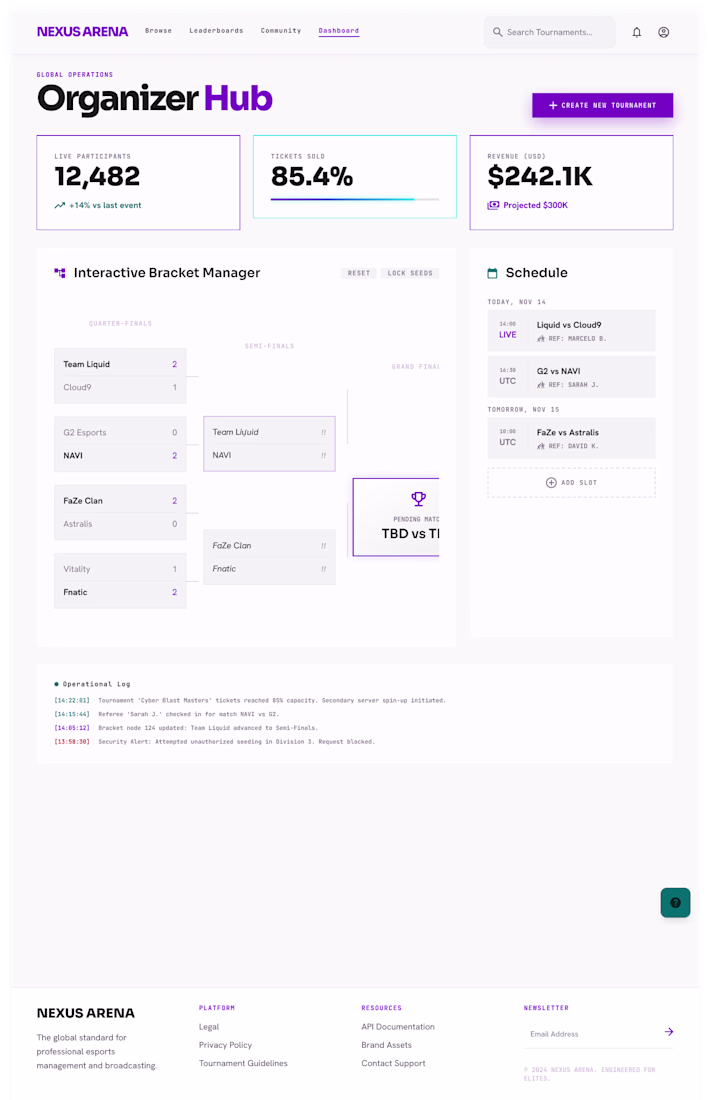710x1100 pixels.
Task: Open the G2 vs NAVI schedule slot
Action: tap(571, 377)
